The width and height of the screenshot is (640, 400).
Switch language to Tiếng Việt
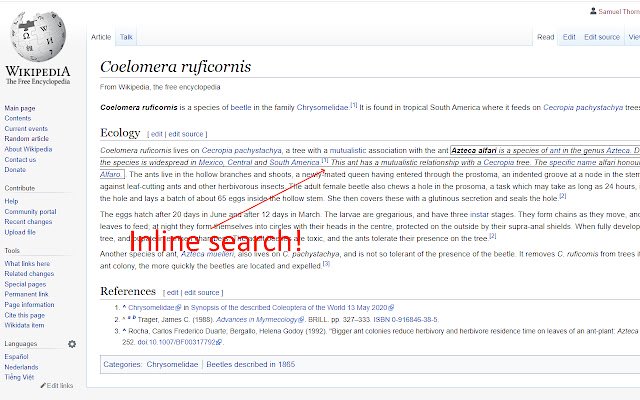click(19, 378)
